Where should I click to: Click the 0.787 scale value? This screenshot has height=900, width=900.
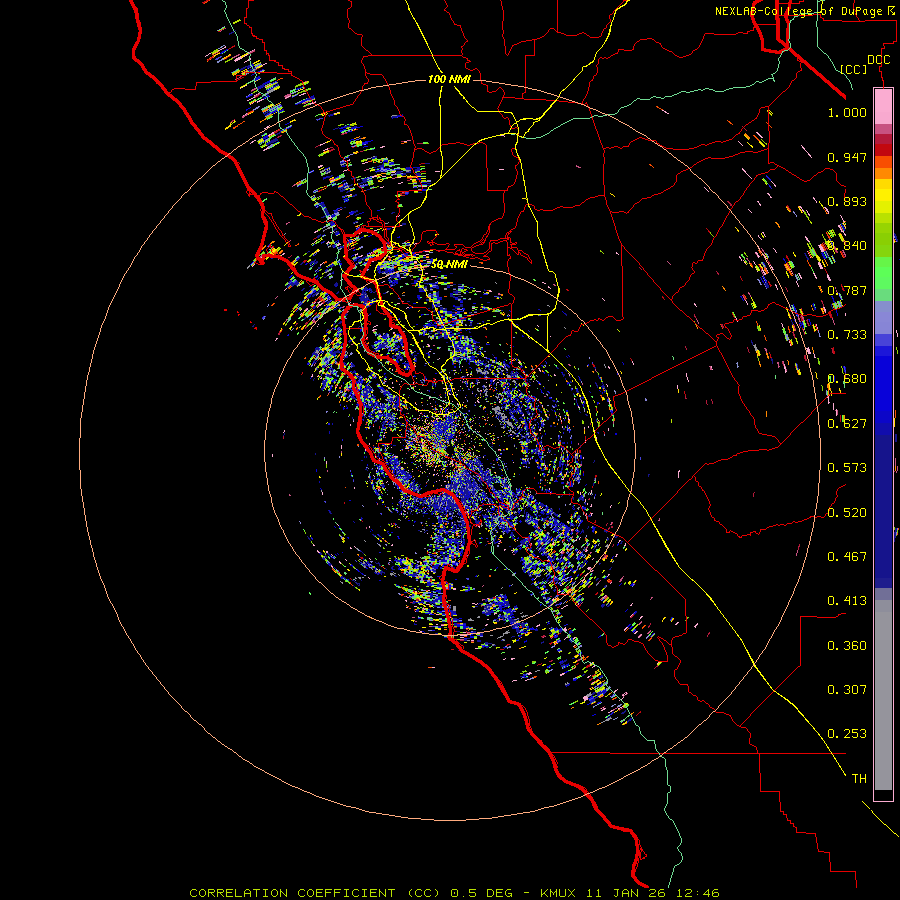847,290
